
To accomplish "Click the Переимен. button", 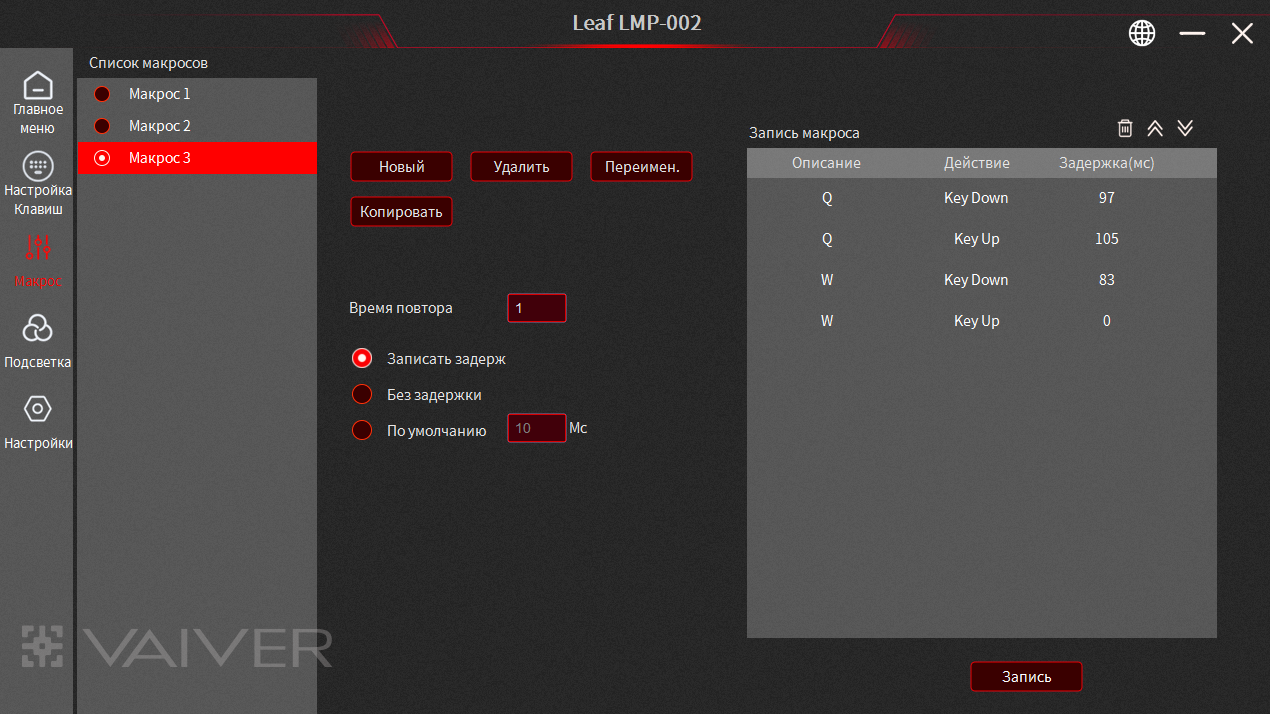I will tap(641, 167).
